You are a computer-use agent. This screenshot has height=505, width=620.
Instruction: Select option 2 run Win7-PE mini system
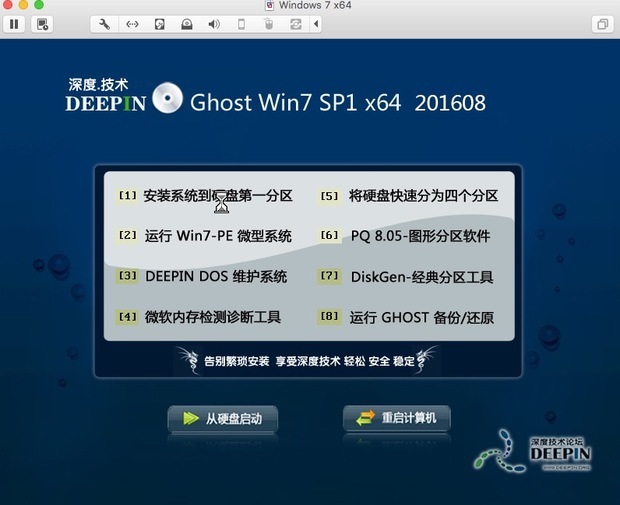pyautogui.click(x=205, y=236)
